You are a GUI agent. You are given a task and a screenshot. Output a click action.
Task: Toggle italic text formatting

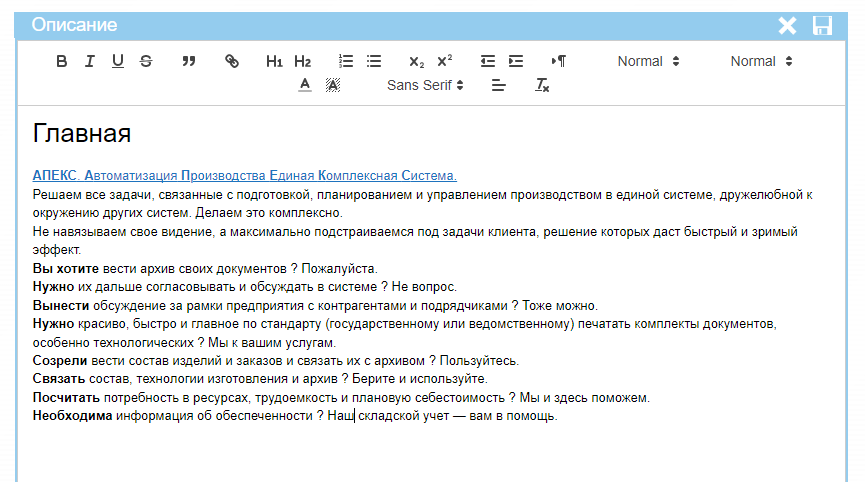pyautogui.click(x=90, y=61)
